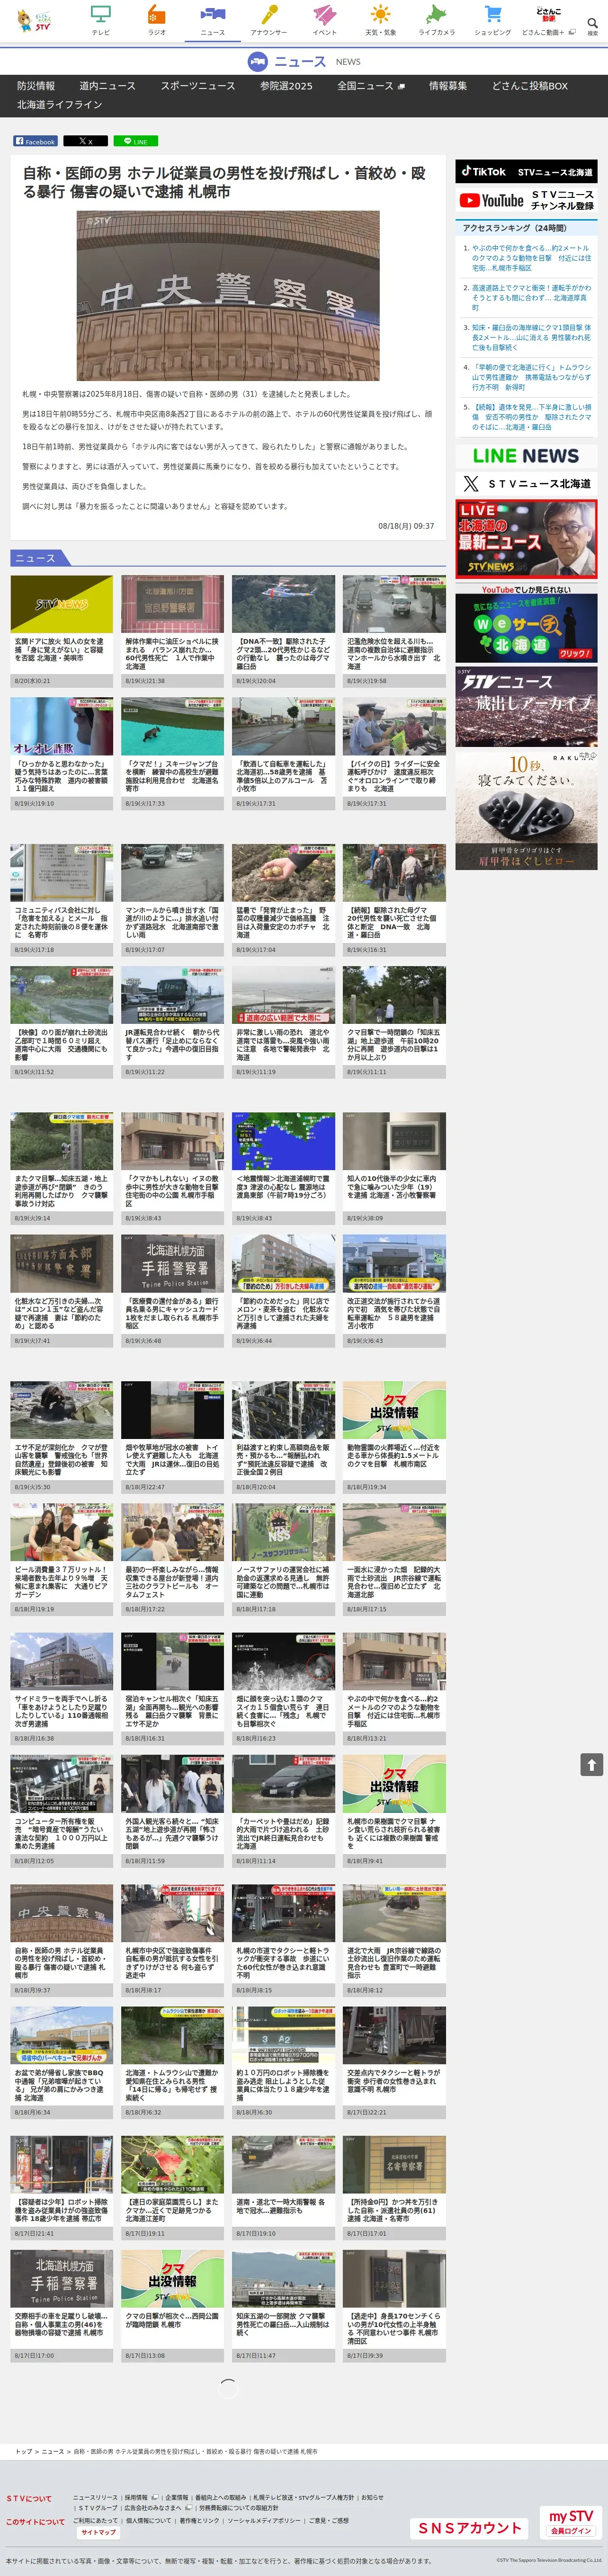Screen dimensions: 608x2576
Task: Open the YouTube STVニュース channel banner
Action: pyautogui.click(x=526, y=200)
